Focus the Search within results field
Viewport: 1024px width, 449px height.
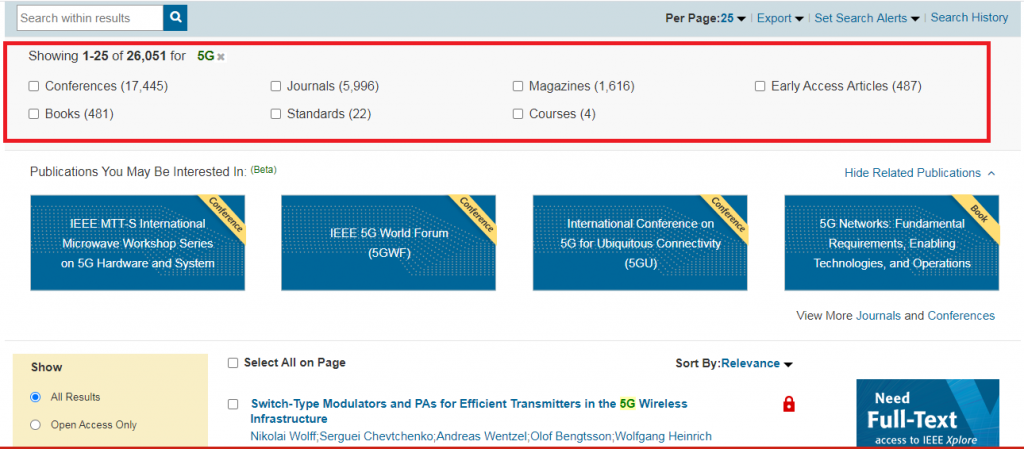(x=90, y=18)
